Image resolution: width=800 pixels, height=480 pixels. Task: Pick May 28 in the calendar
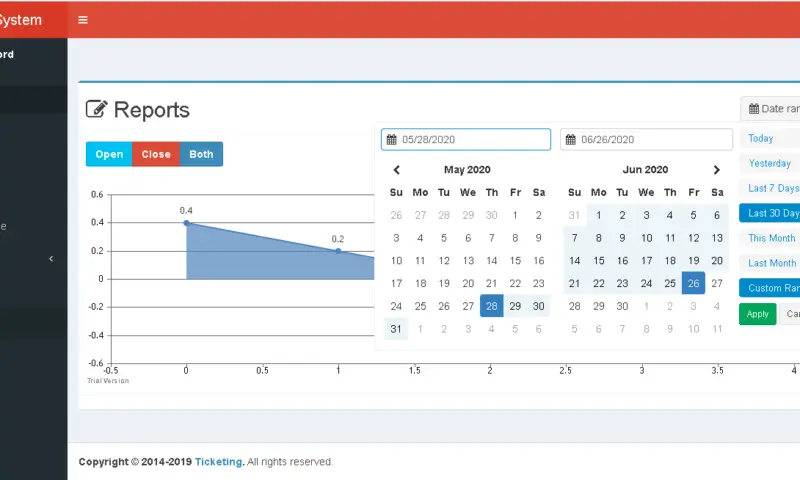coord(491,306)
